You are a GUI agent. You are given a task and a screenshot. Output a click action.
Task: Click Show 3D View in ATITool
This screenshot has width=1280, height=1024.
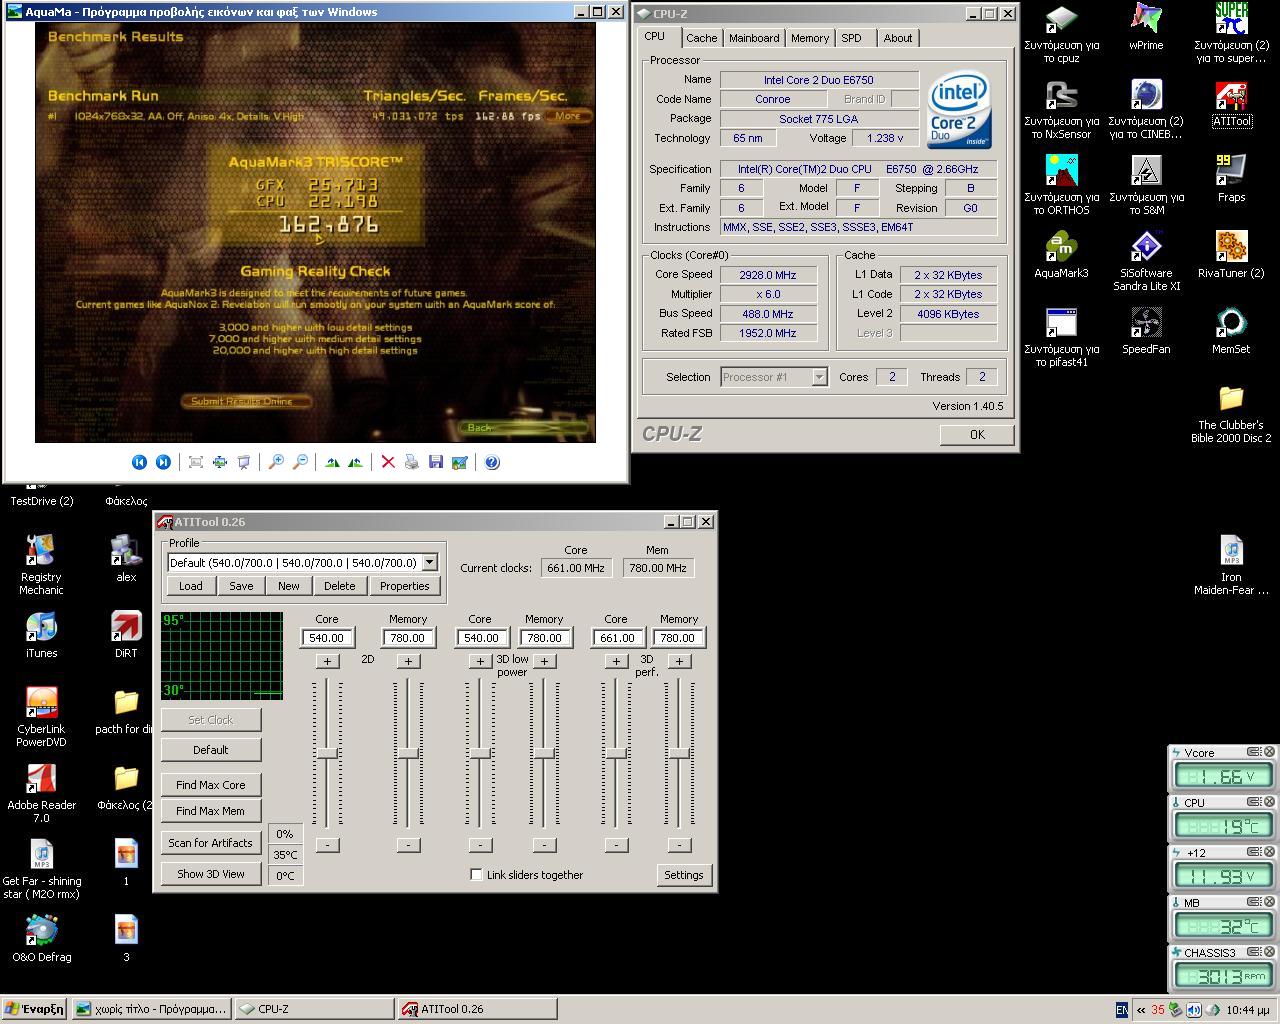point(210,874)
